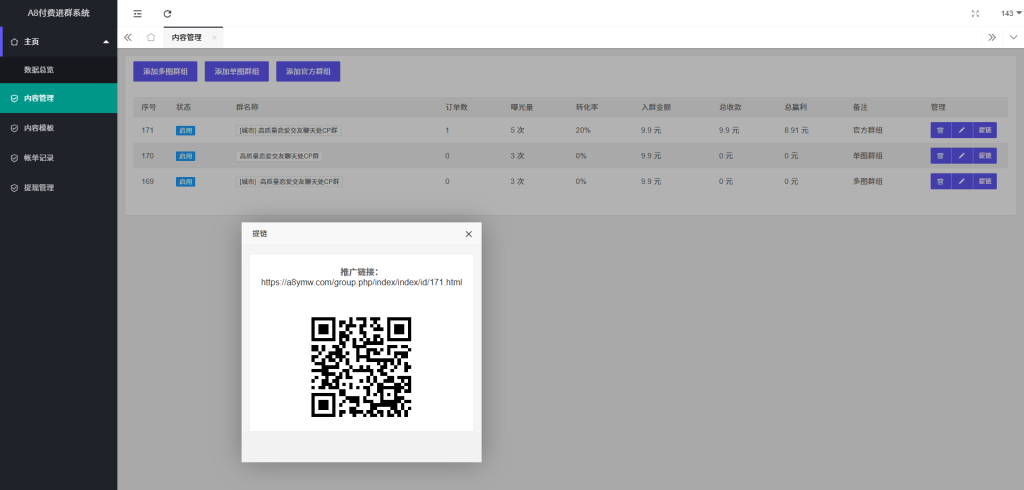Open the home icon tab
This screenshot has height=490, width=1024.
pos(151,37)
